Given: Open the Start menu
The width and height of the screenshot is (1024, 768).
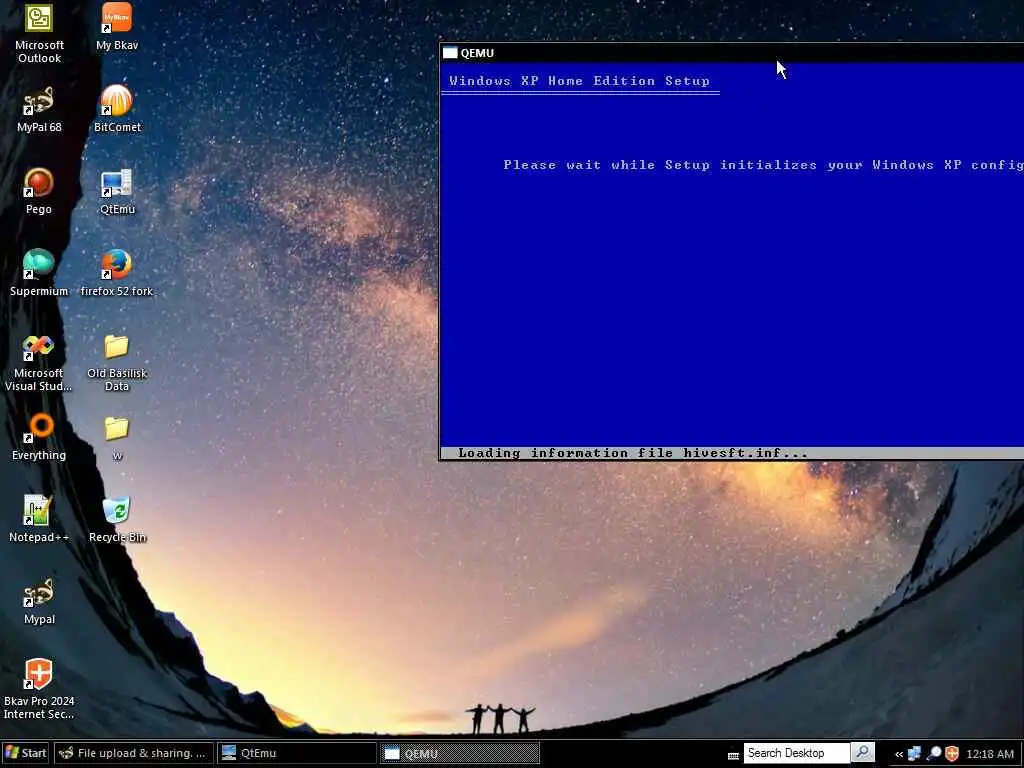Looking at the screenshot, I should [x=25, y=753].
